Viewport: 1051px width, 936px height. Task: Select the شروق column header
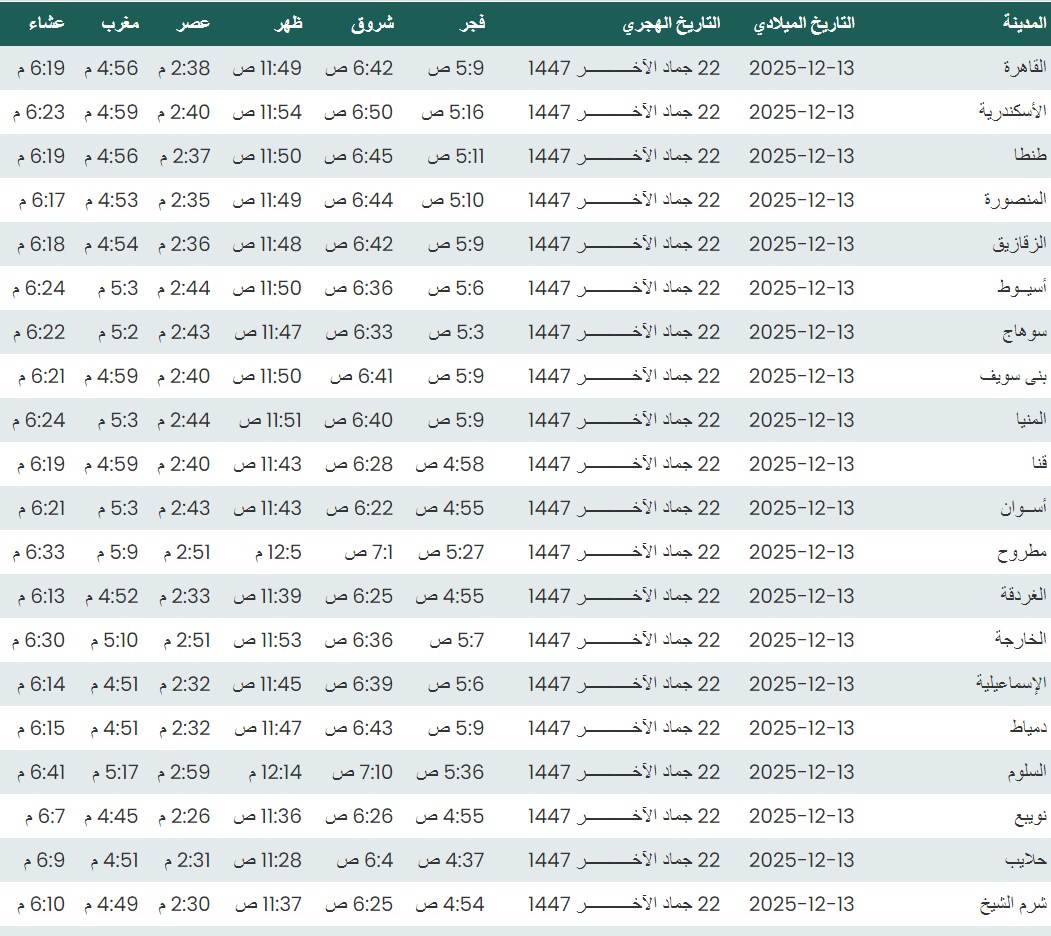[373, 24]
